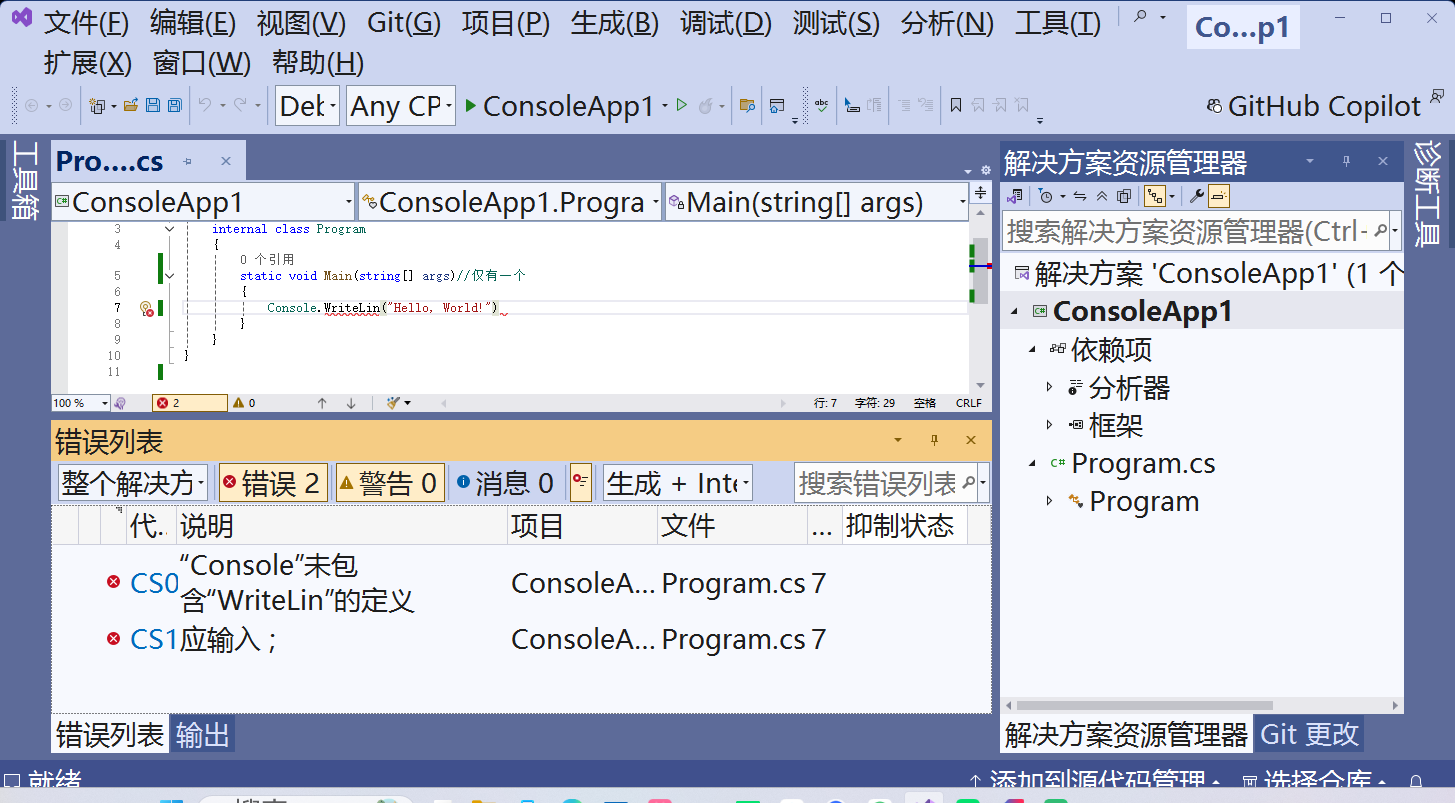Switch to the 输出 tab
1455x803 pixels.
click(203, 735)
